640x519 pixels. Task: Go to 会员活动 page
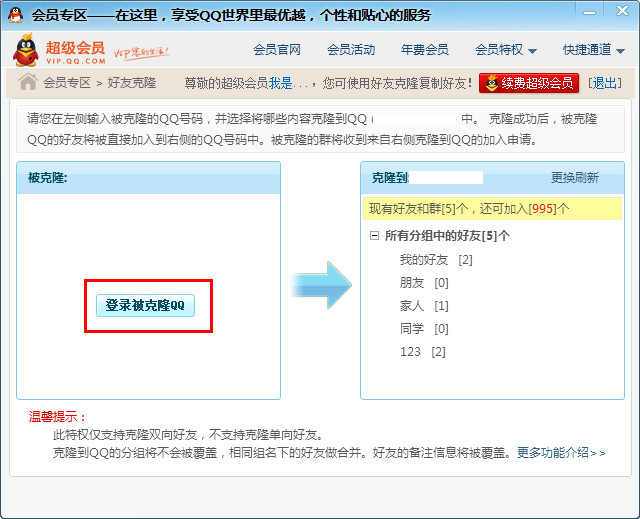coord(351,50)
